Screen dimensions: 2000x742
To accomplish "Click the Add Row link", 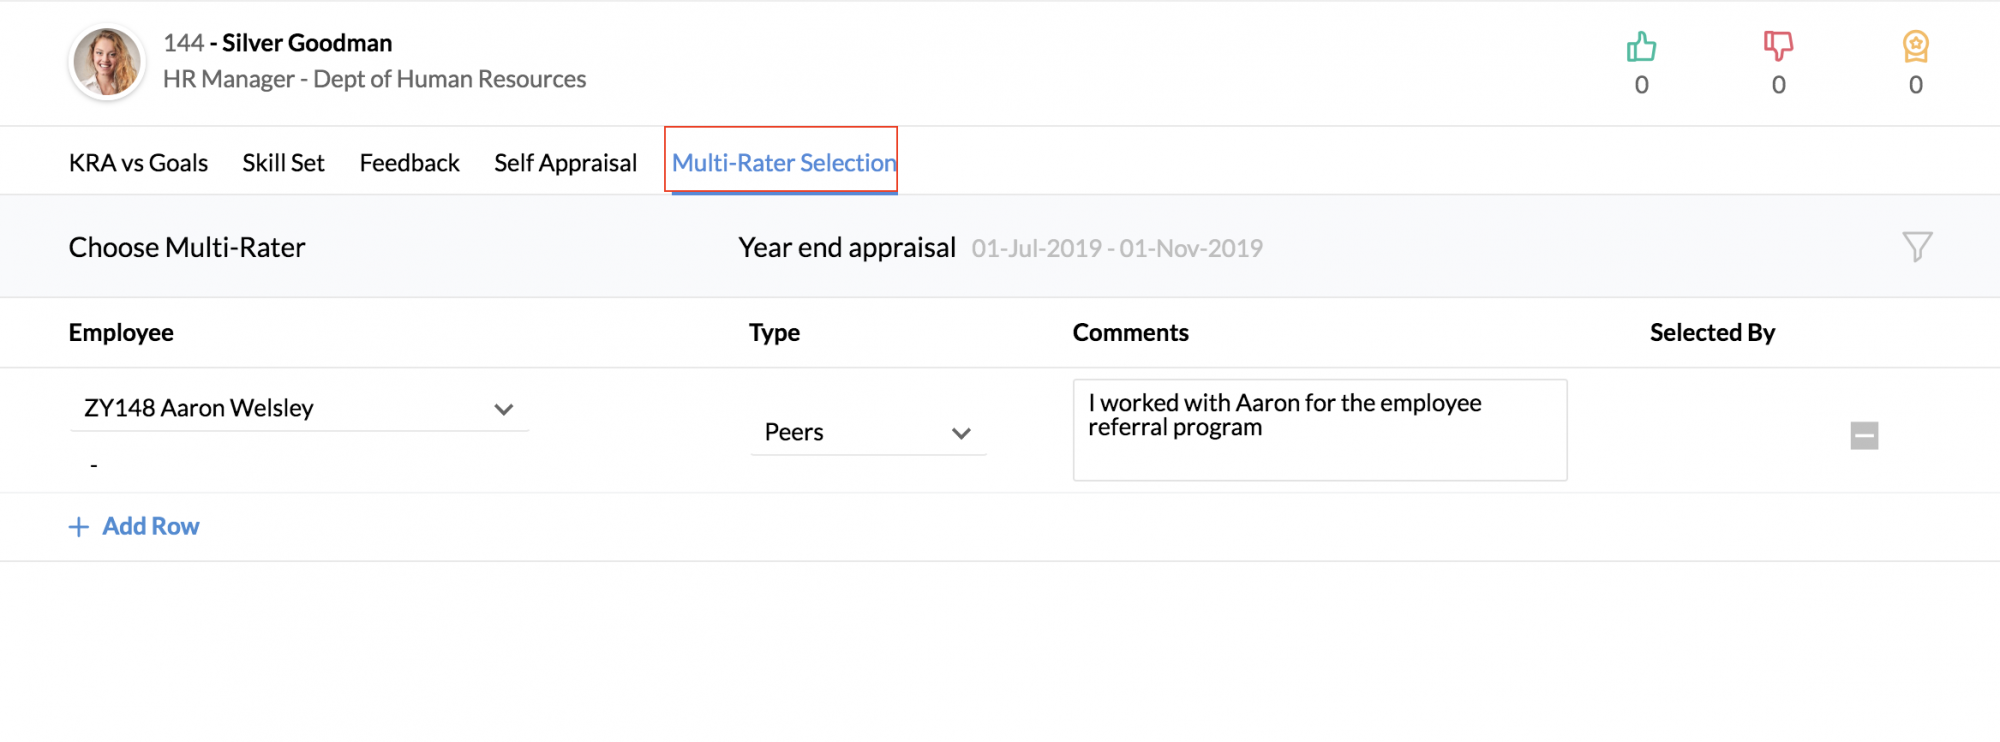I will click(151, 526).
